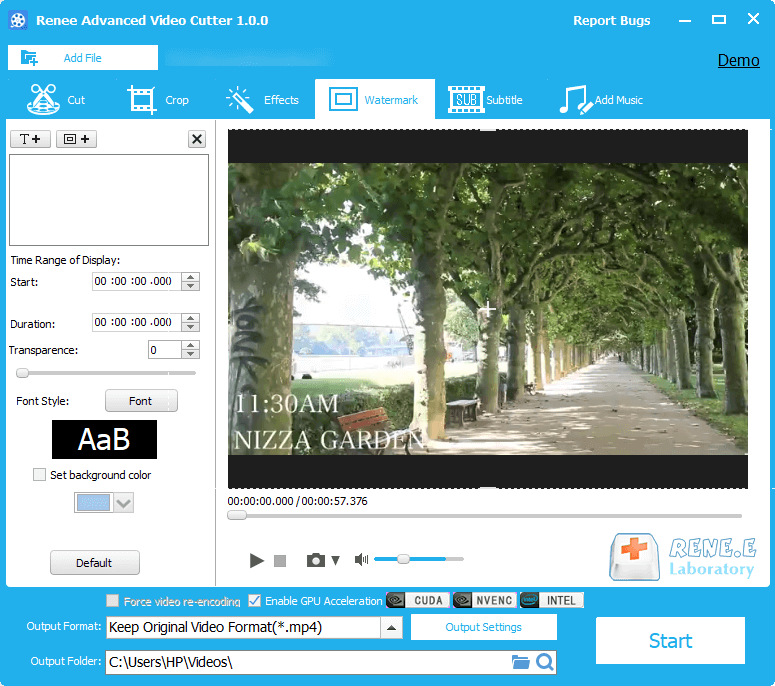Expand the background color dropdown arrow
Viewport: 775px width, 686px height.
(x=124, y=503)
